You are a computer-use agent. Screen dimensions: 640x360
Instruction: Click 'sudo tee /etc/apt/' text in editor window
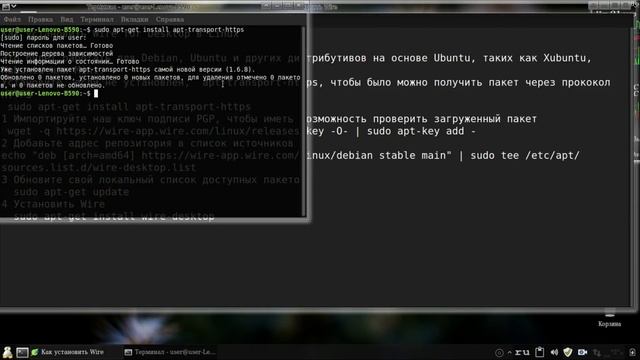525,156
